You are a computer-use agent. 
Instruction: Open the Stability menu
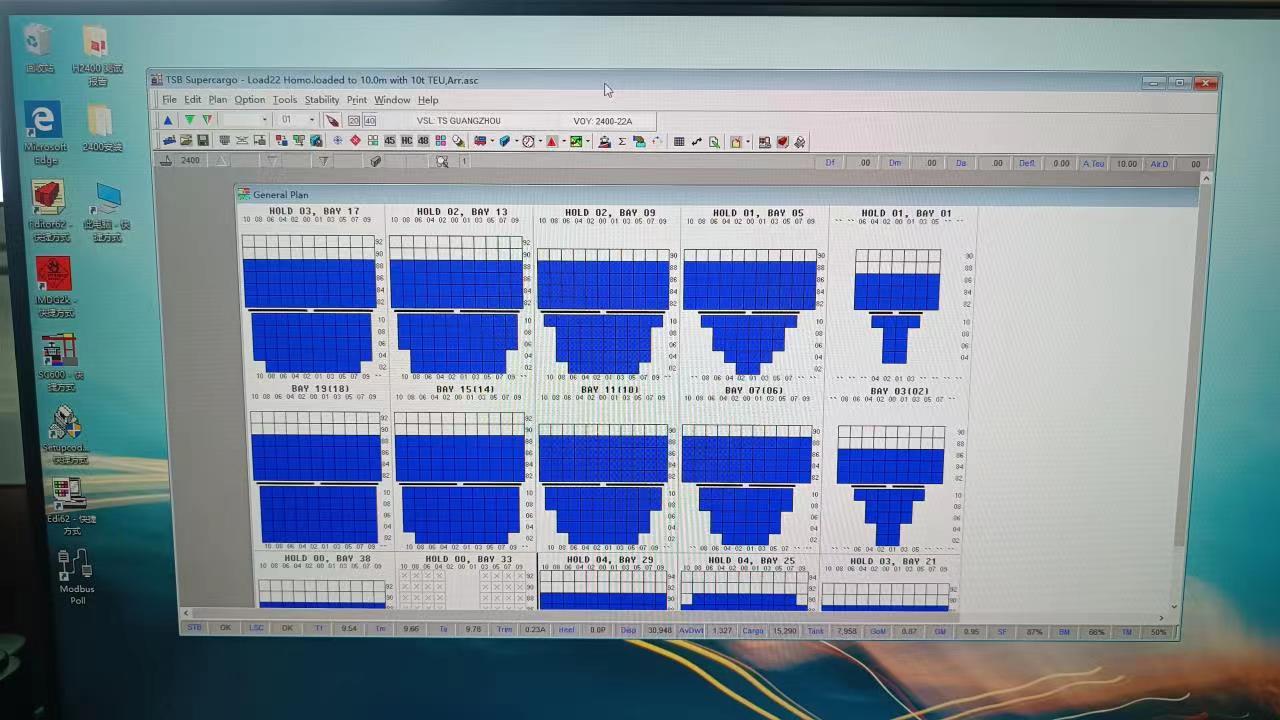click(x=321, y=100)
